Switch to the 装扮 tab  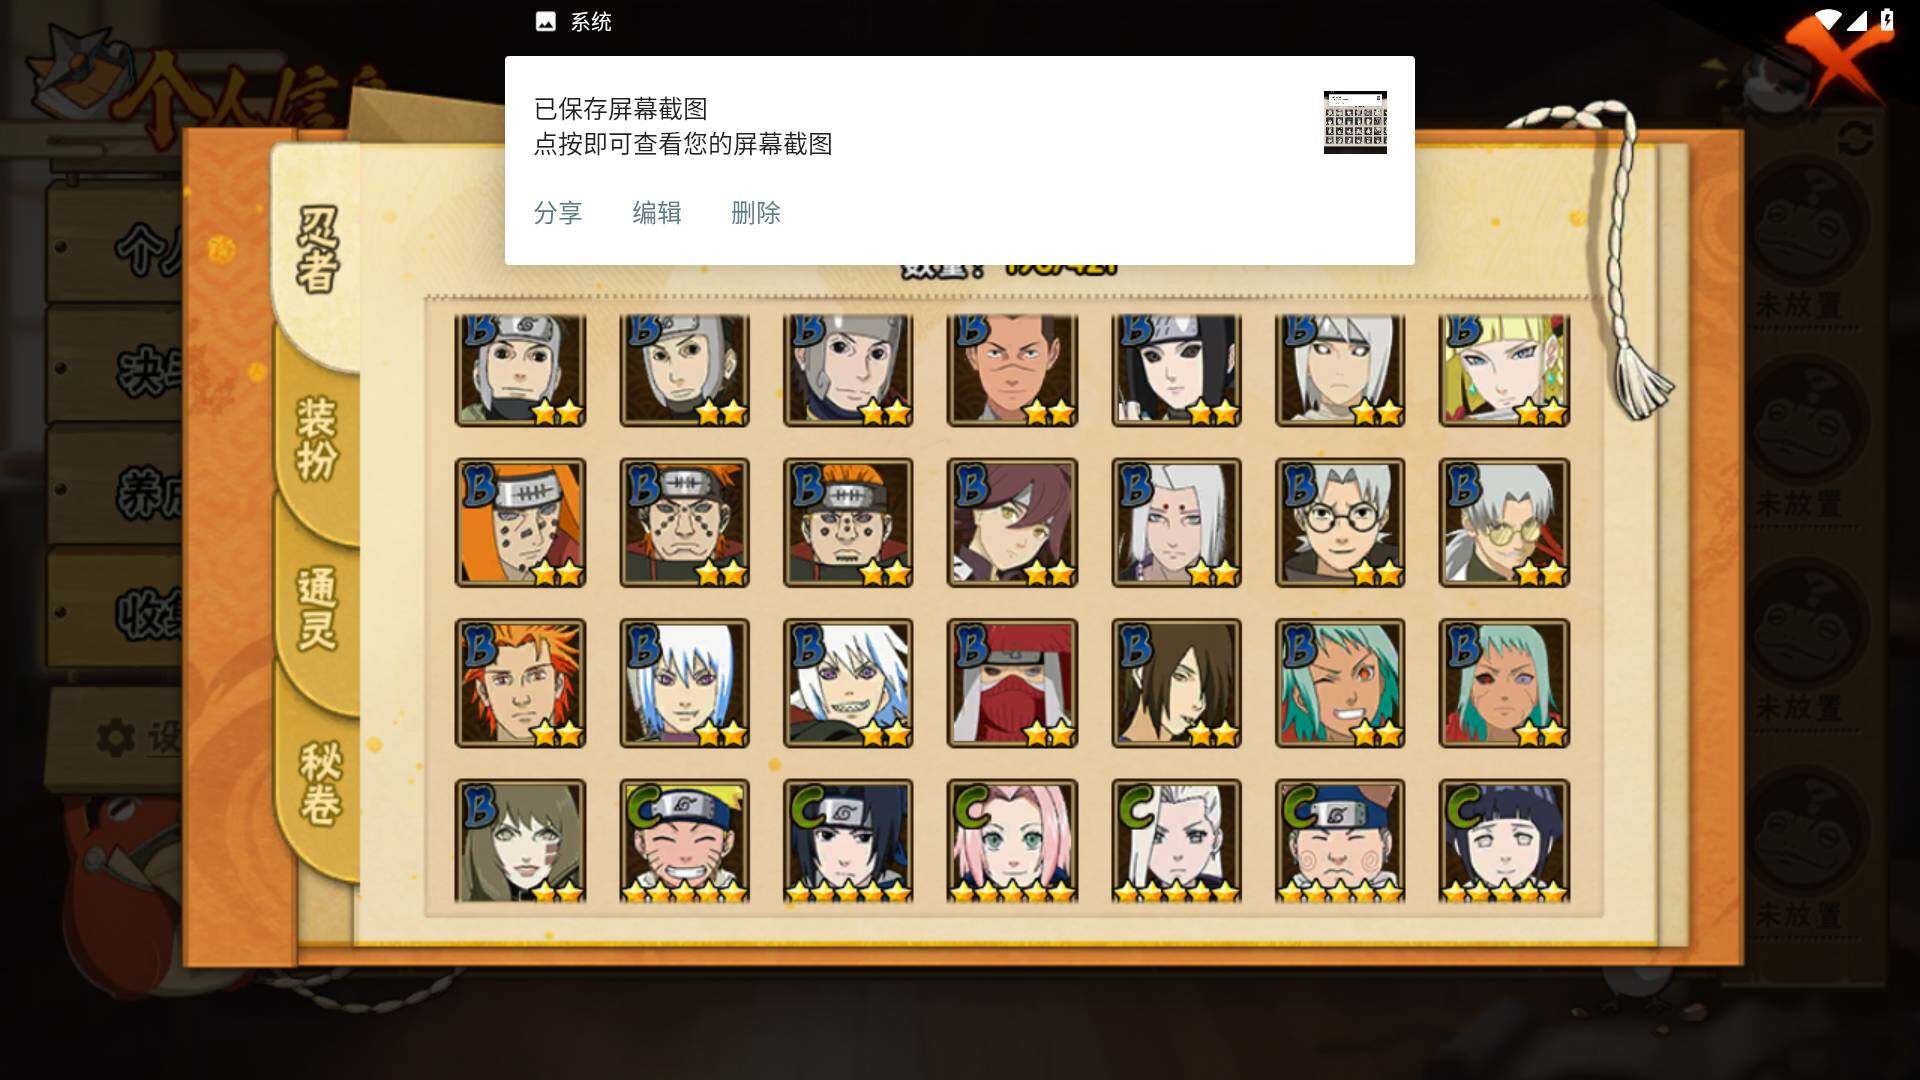pos(318,438)
